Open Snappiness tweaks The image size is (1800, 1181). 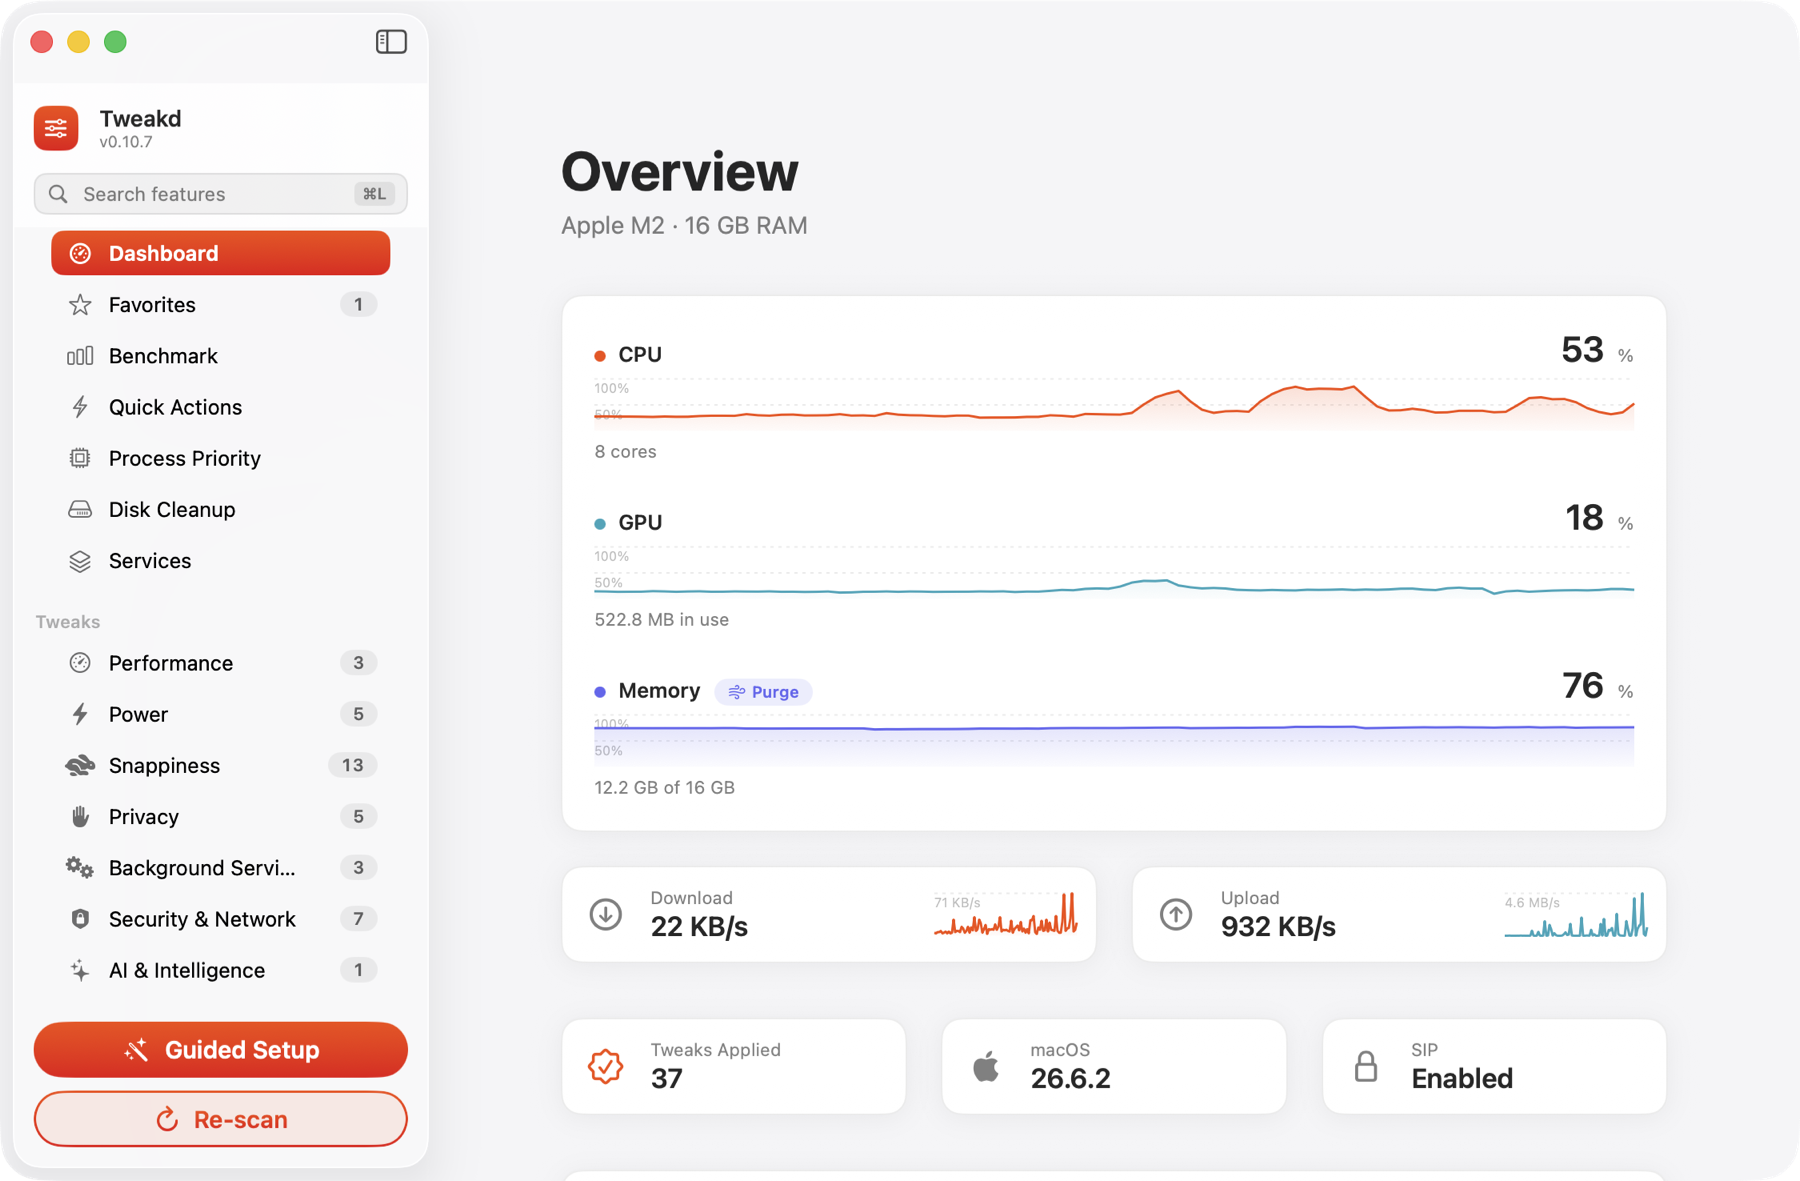[x=221, y=766]
